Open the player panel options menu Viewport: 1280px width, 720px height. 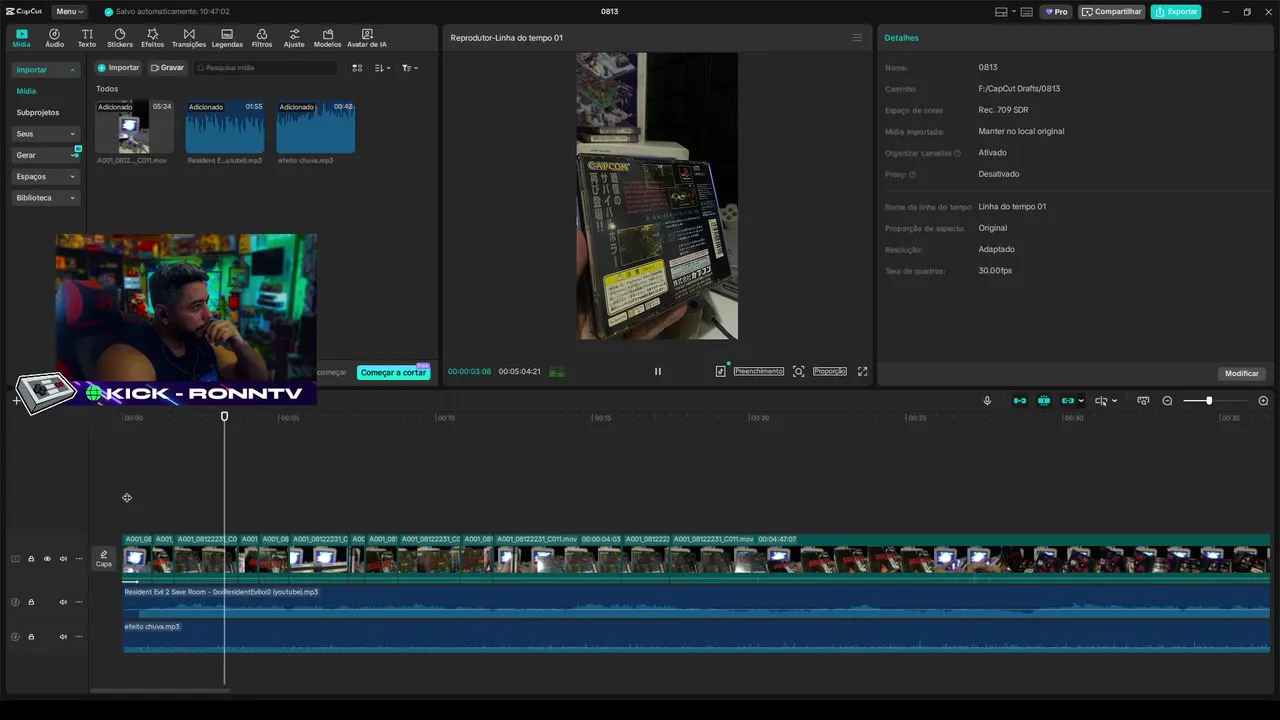click(x=857, y=38)
